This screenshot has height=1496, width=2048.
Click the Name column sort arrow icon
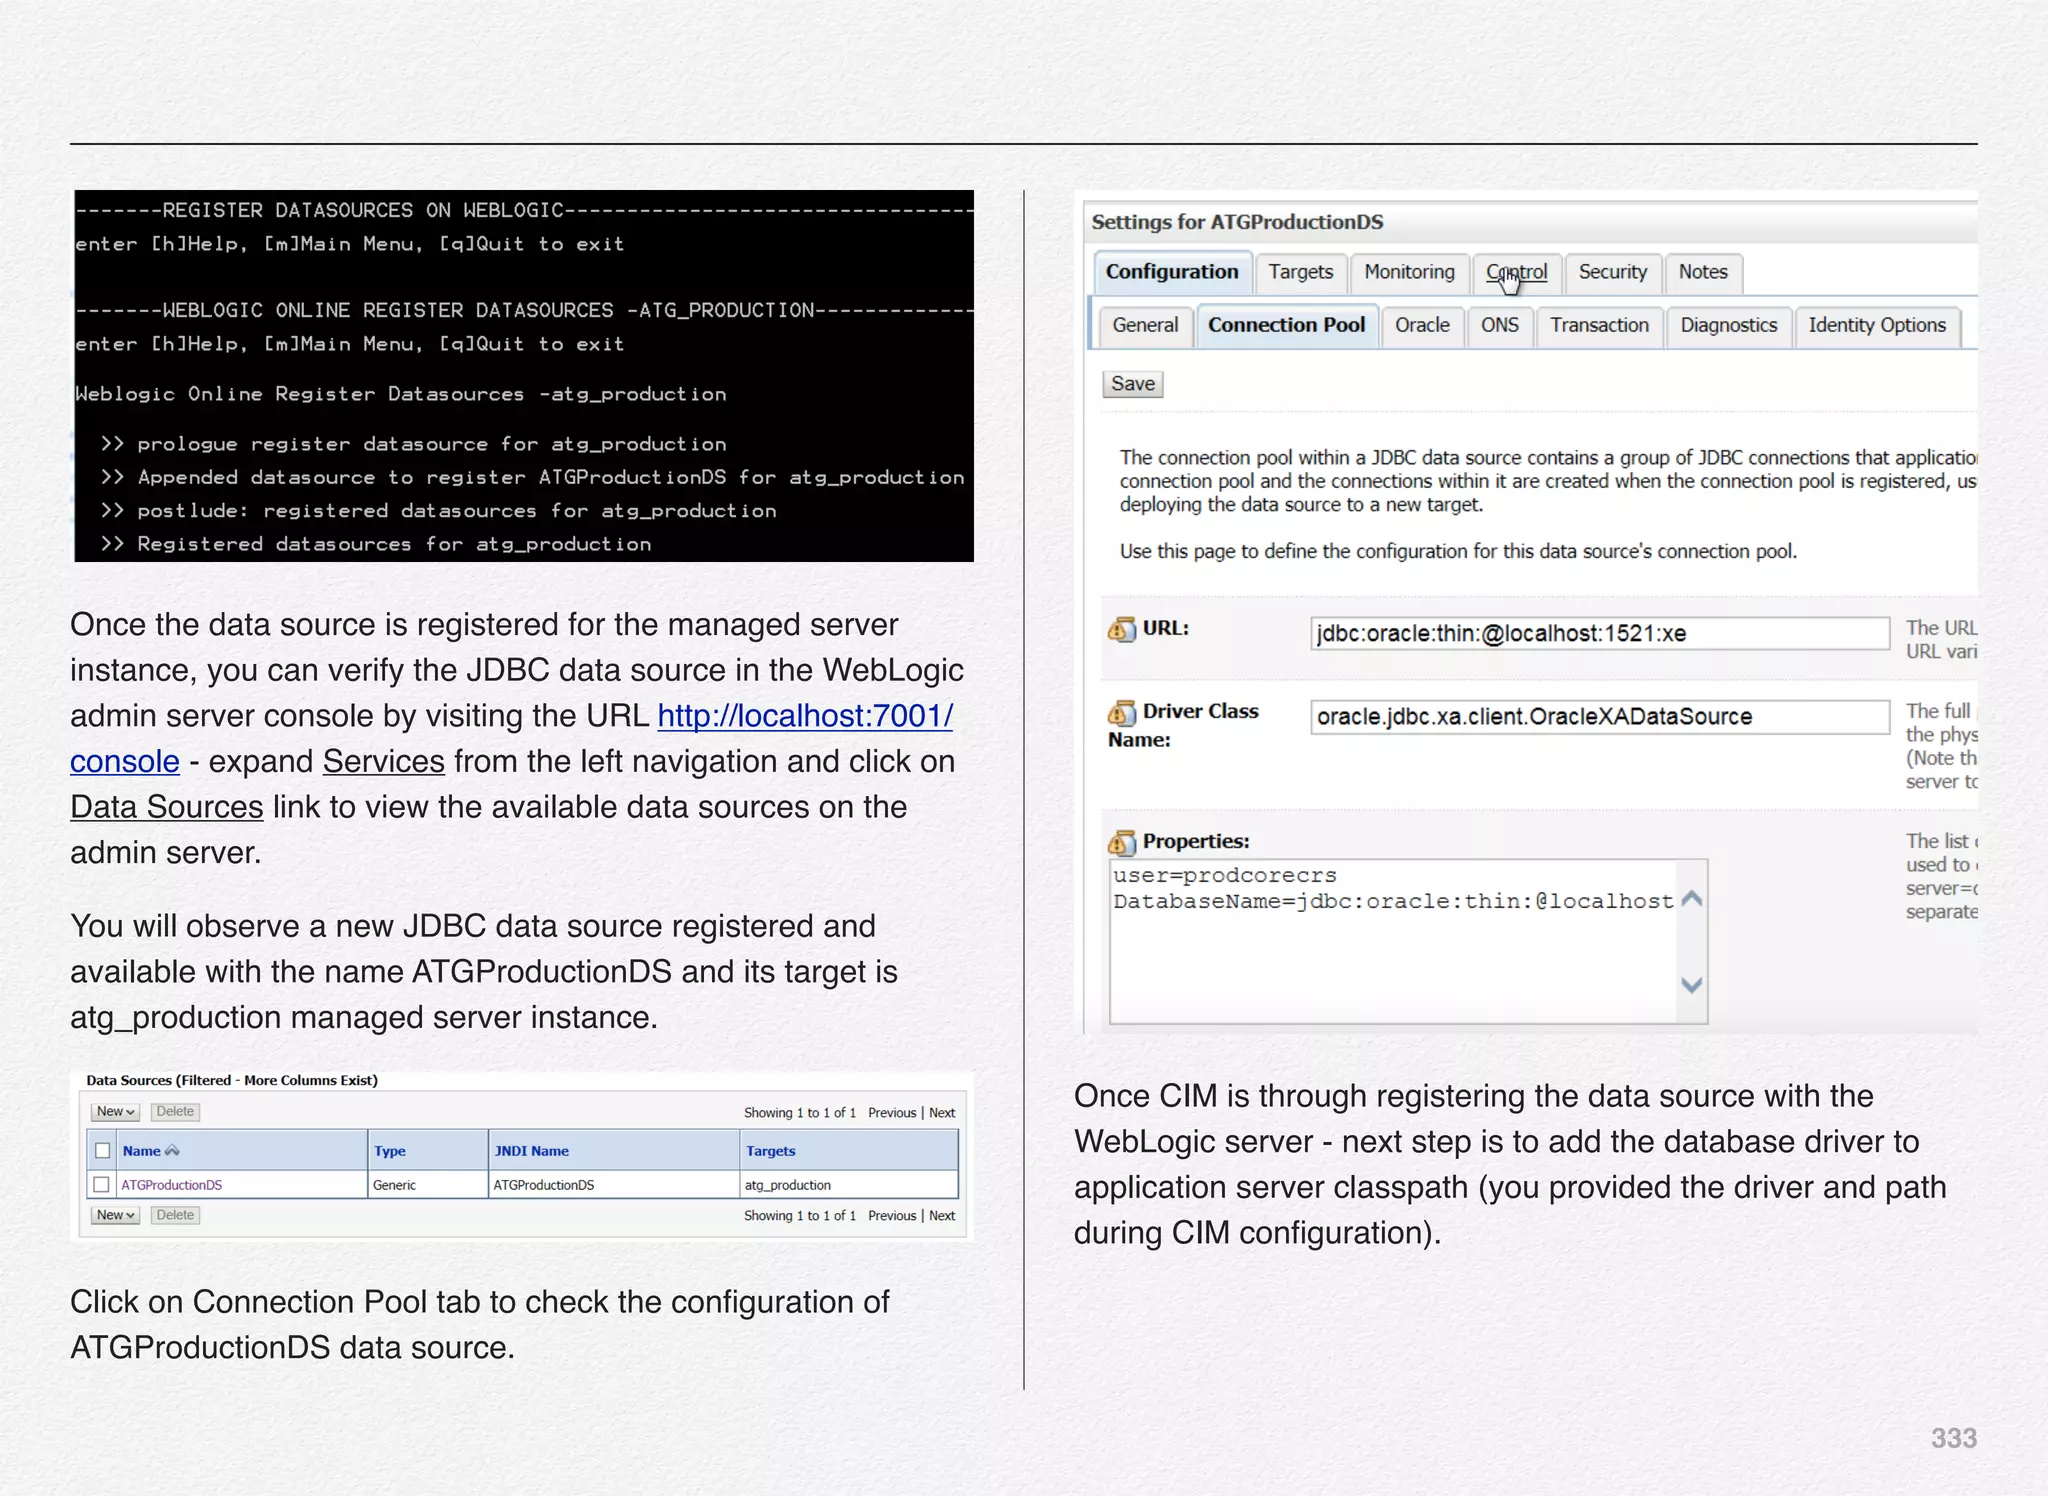click(x=172, y=1150)
